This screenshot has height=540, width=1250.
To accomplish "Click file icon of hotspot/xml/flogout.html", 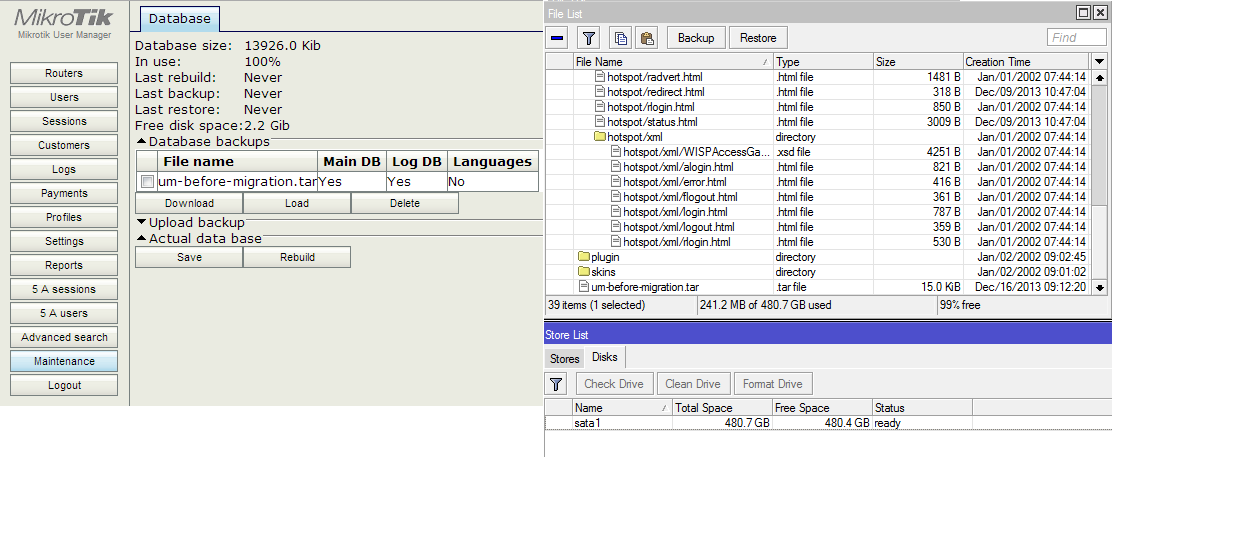I will 616,197.
